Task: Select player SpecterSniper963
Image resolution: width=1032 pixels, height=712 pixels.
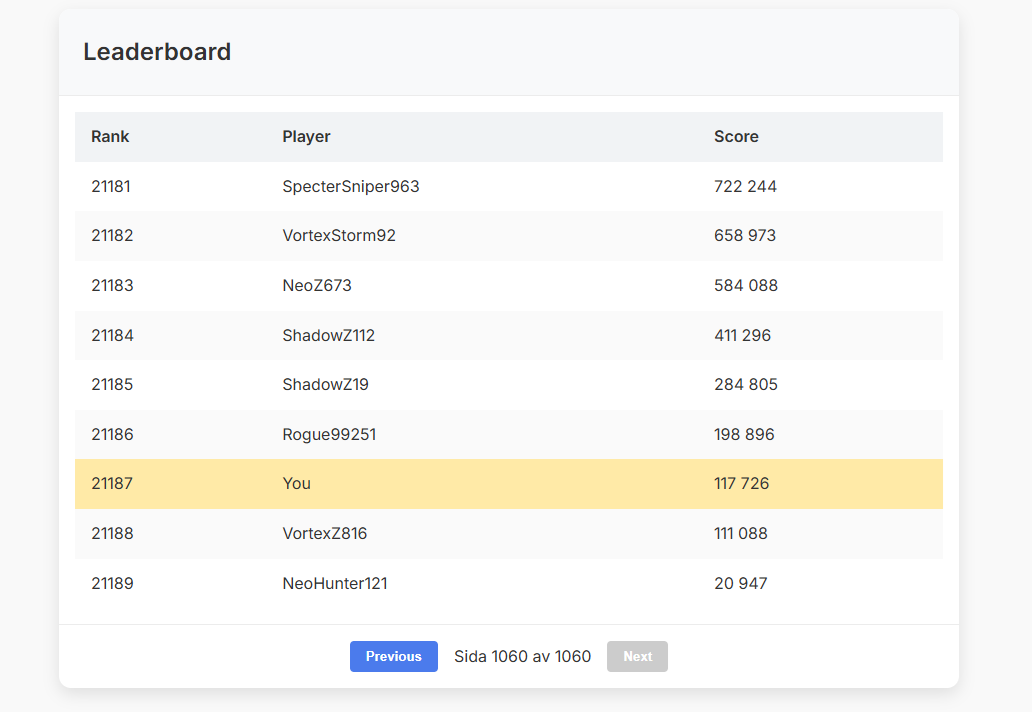Action: coord(351,186)
